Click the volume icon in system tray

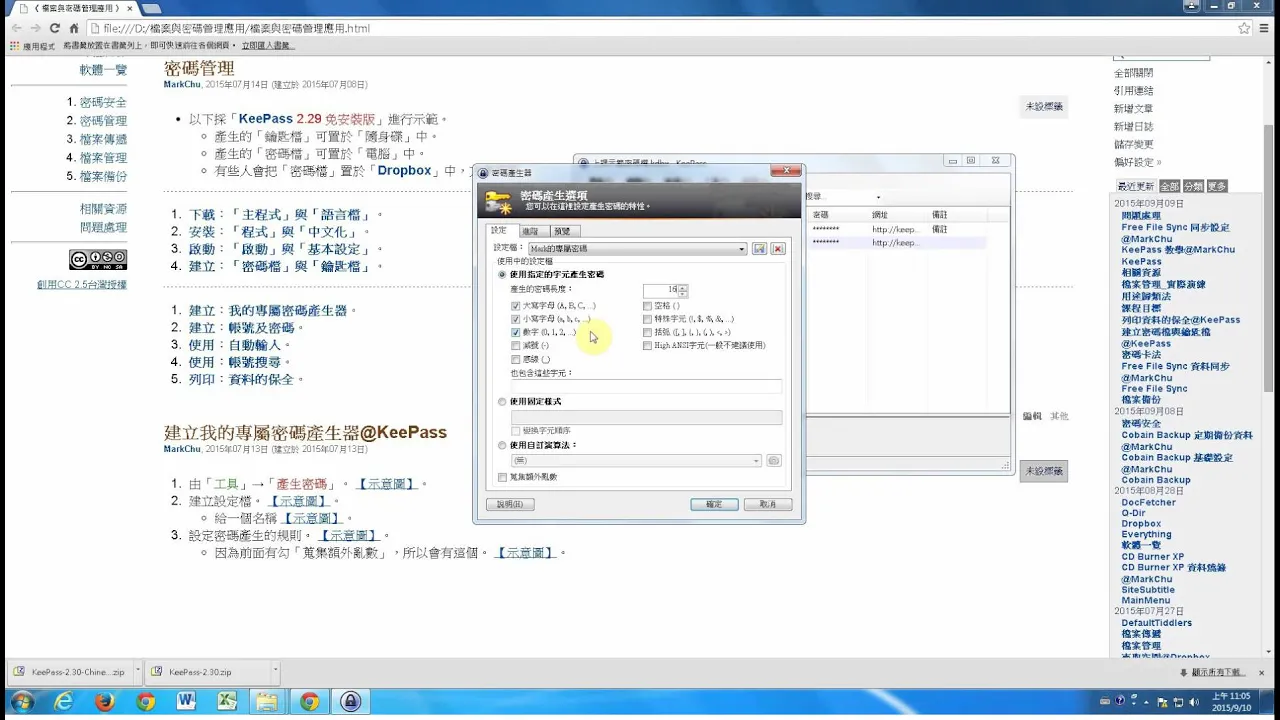[x=1195, y=701]
